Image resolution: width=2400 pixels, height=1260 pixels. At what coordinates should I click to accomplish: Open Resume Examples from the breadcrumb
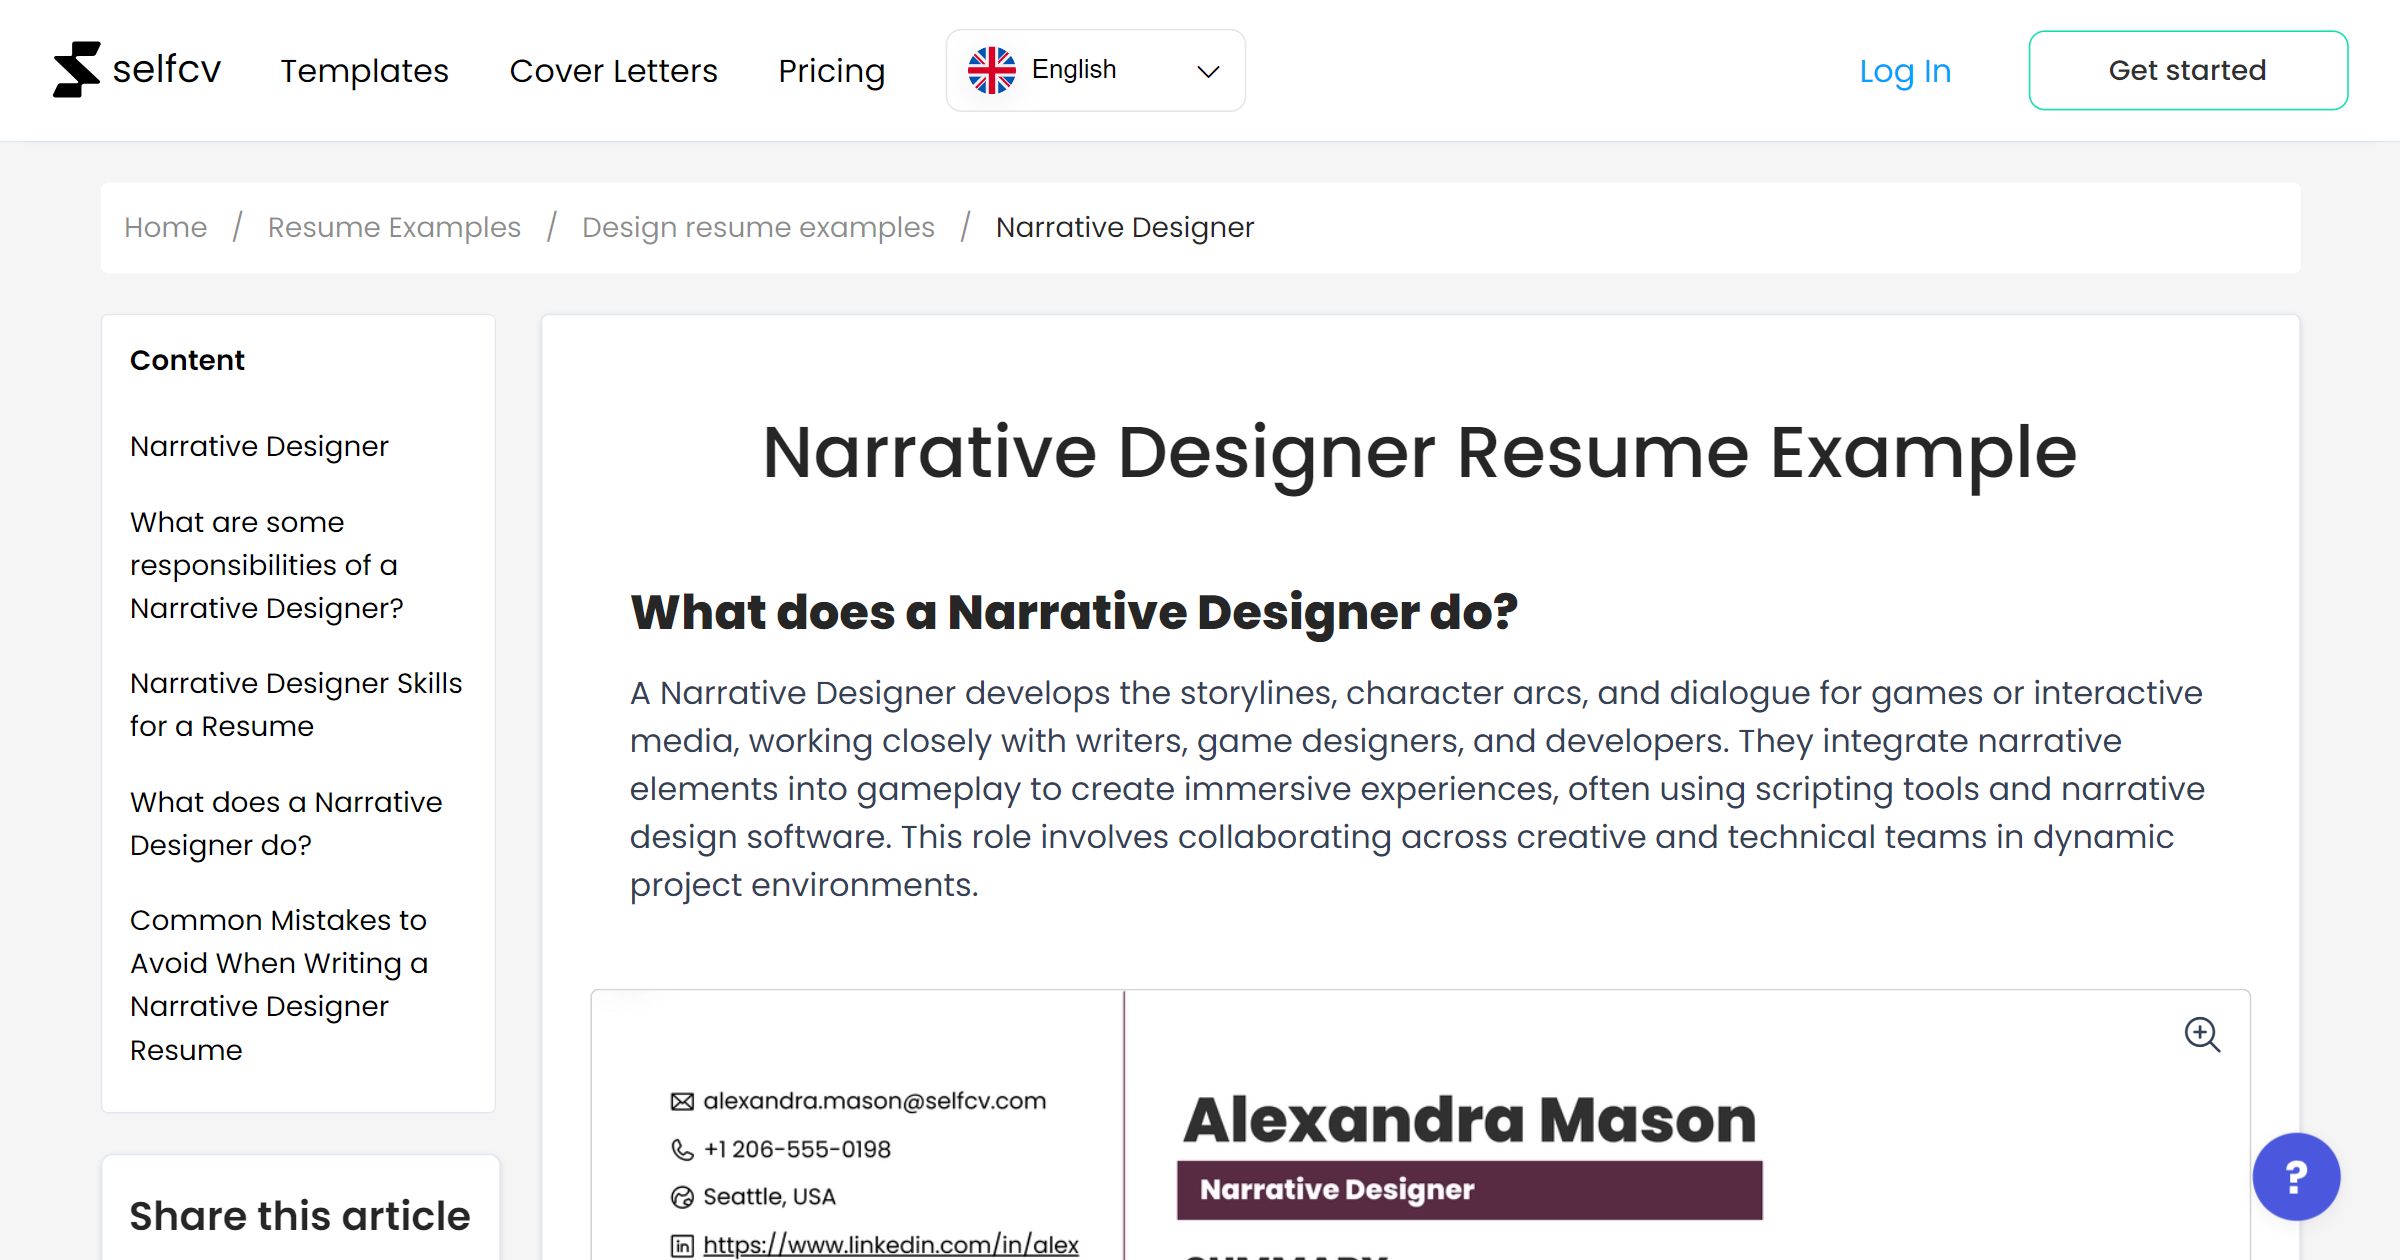393,227
